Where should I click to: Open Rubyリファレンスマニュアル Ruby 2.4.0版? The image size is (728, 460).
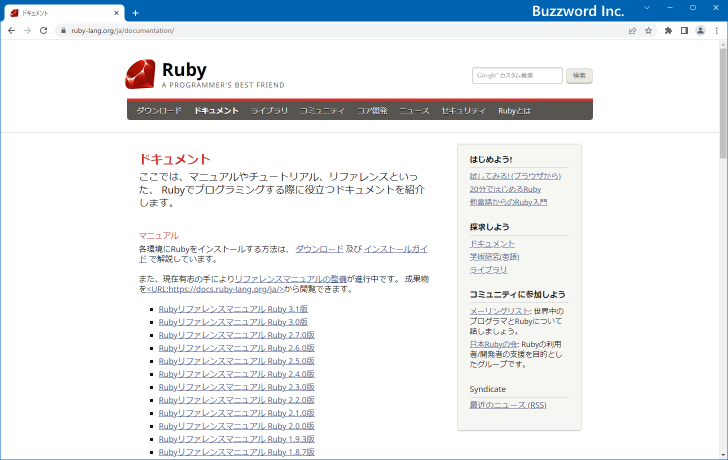pos(236,374)
